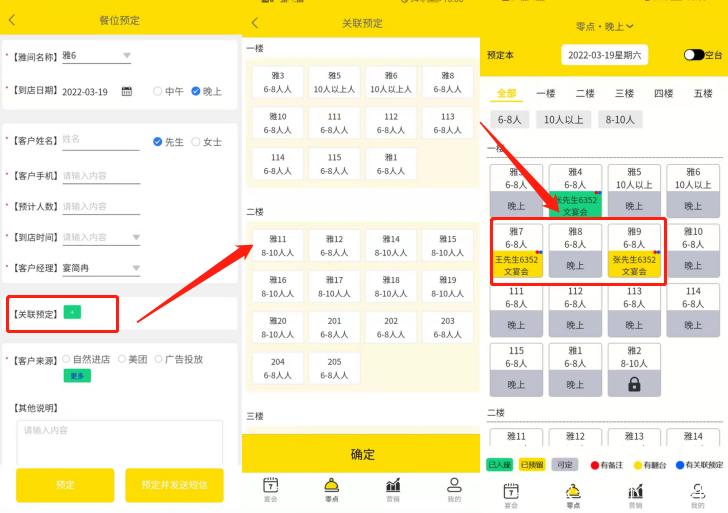
Task: Switch to the 三楼 floor tab
Action: pyautogui.click(x=624, y=93)
